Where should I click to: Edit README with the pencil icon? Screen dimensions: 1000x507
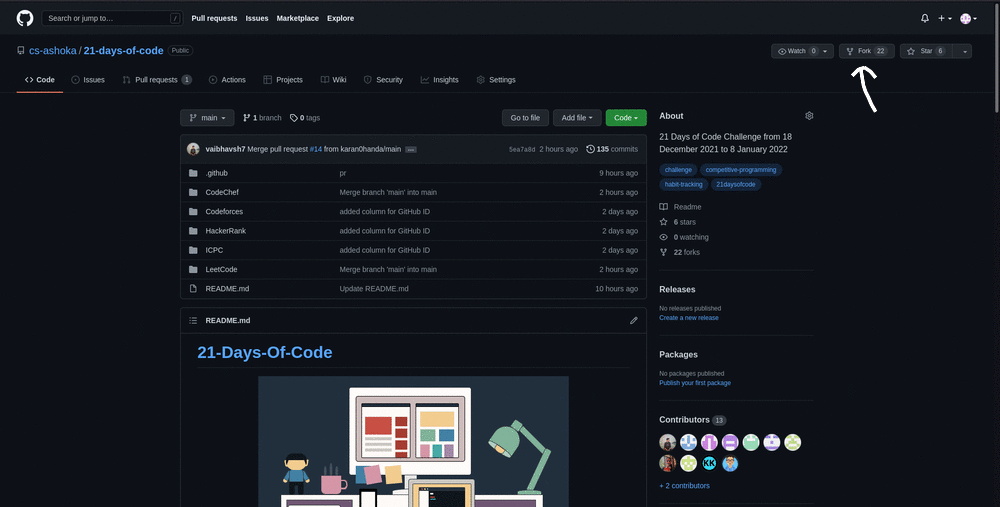(633, 321)
